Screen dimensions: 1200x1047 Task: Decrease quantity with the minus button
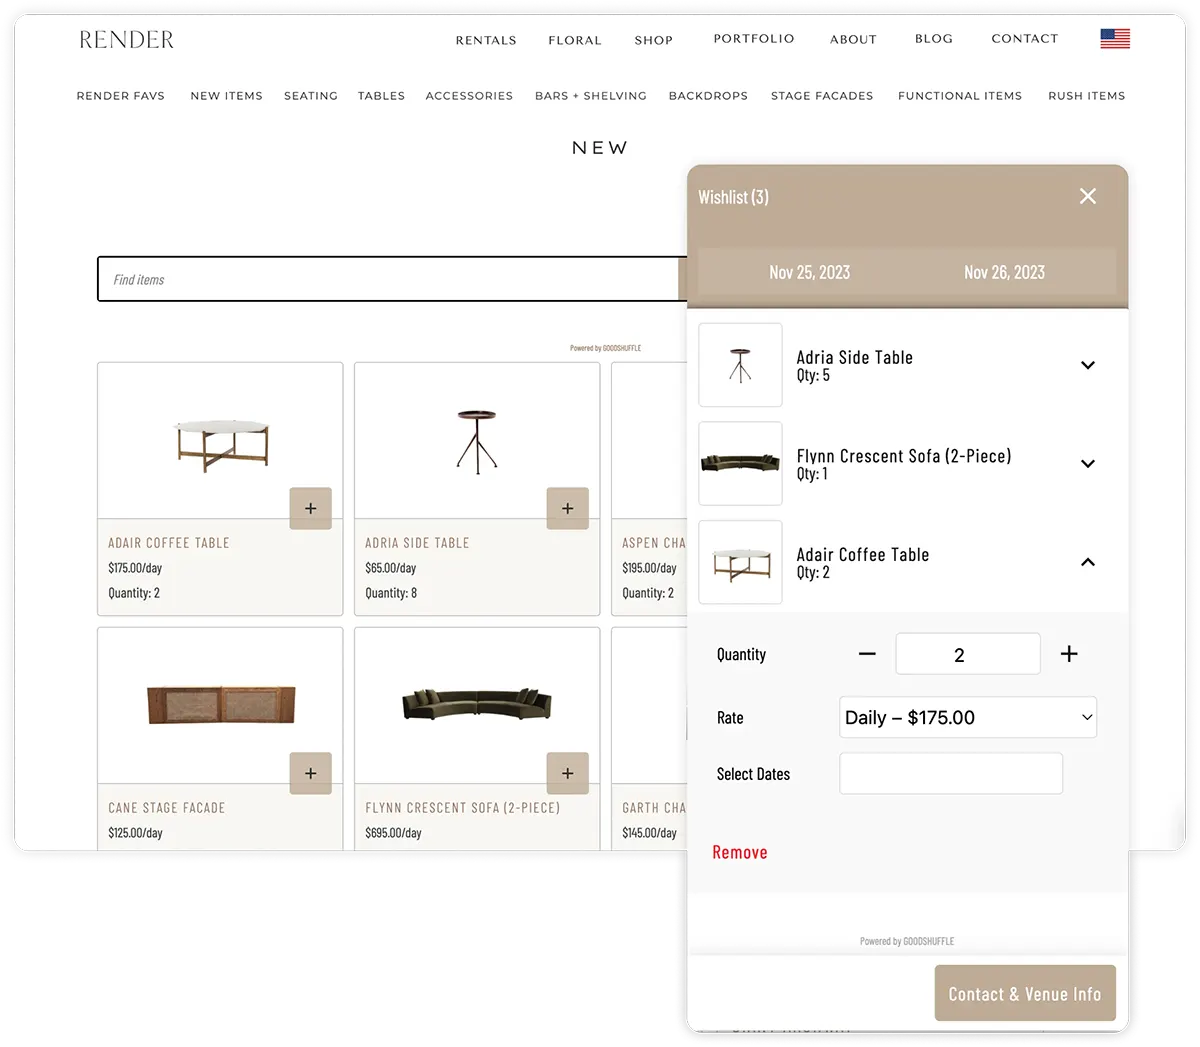point(867,654)
